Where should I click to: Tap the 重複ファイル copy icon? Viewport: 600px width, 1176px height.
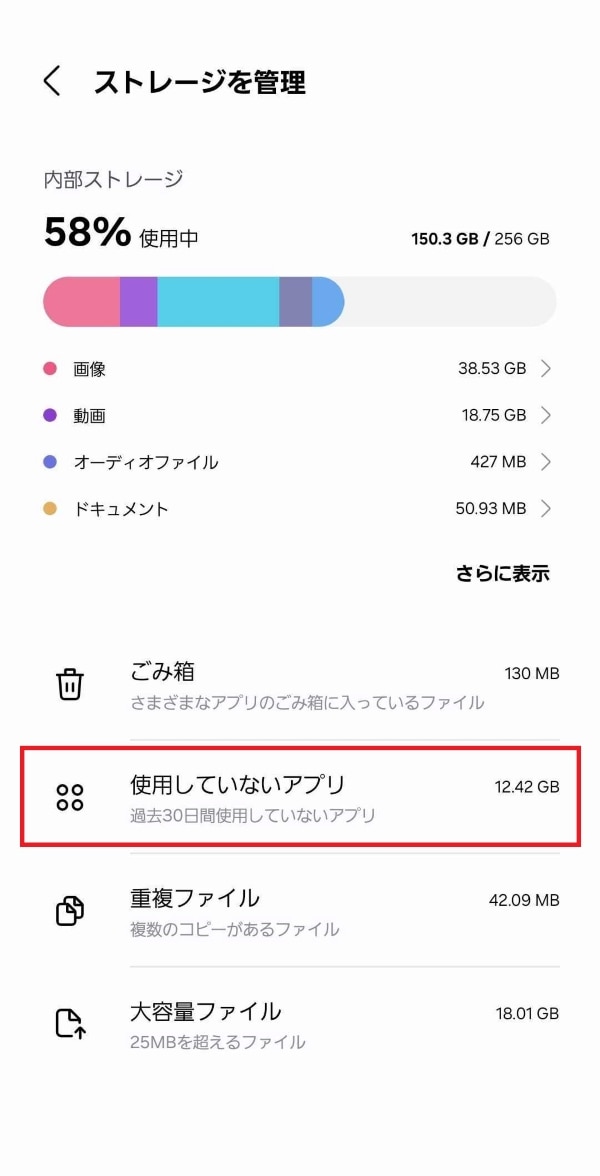pos(70,911)
